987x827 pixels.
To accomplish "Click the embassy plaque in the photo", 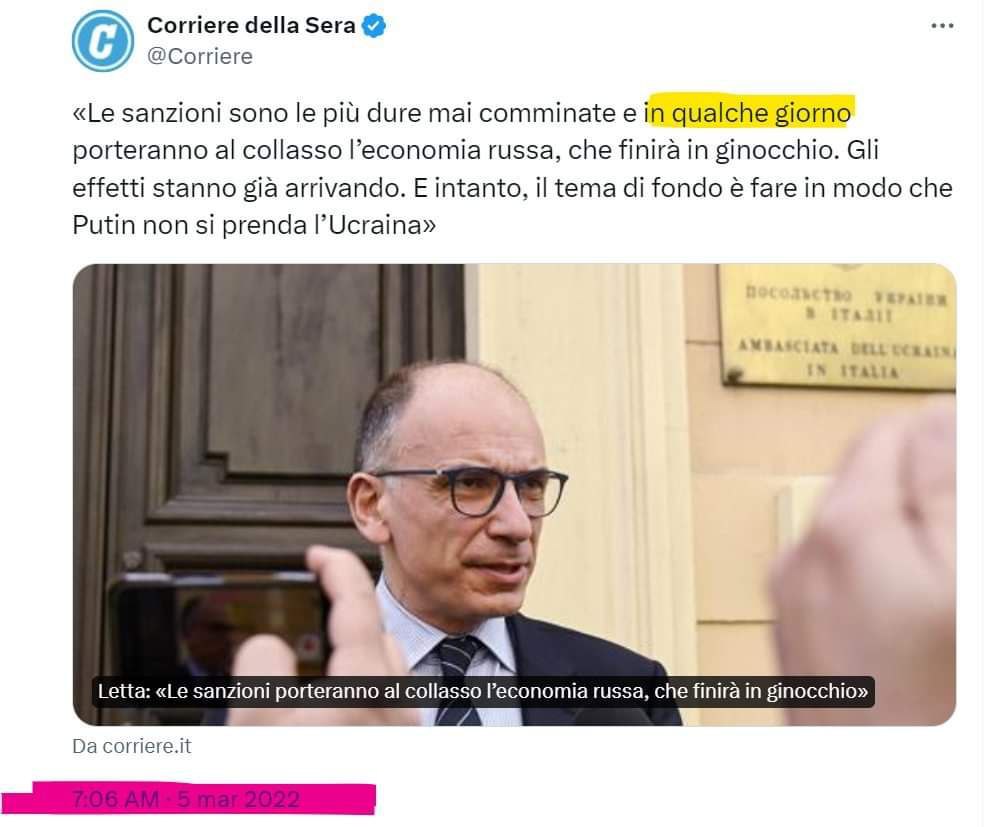I will pyautogui.click(x=837, y=327).
